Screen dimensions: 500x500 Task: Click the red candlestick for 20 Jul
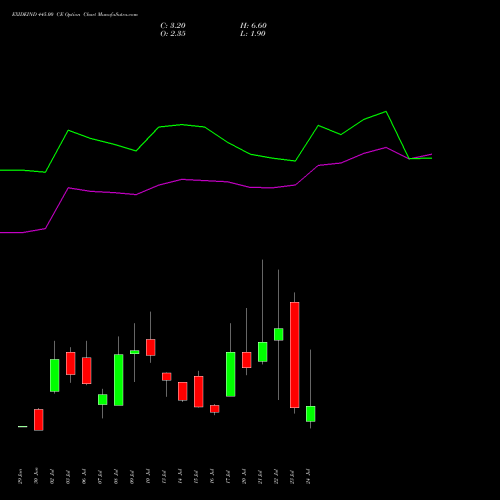click(x=247, y=360)
